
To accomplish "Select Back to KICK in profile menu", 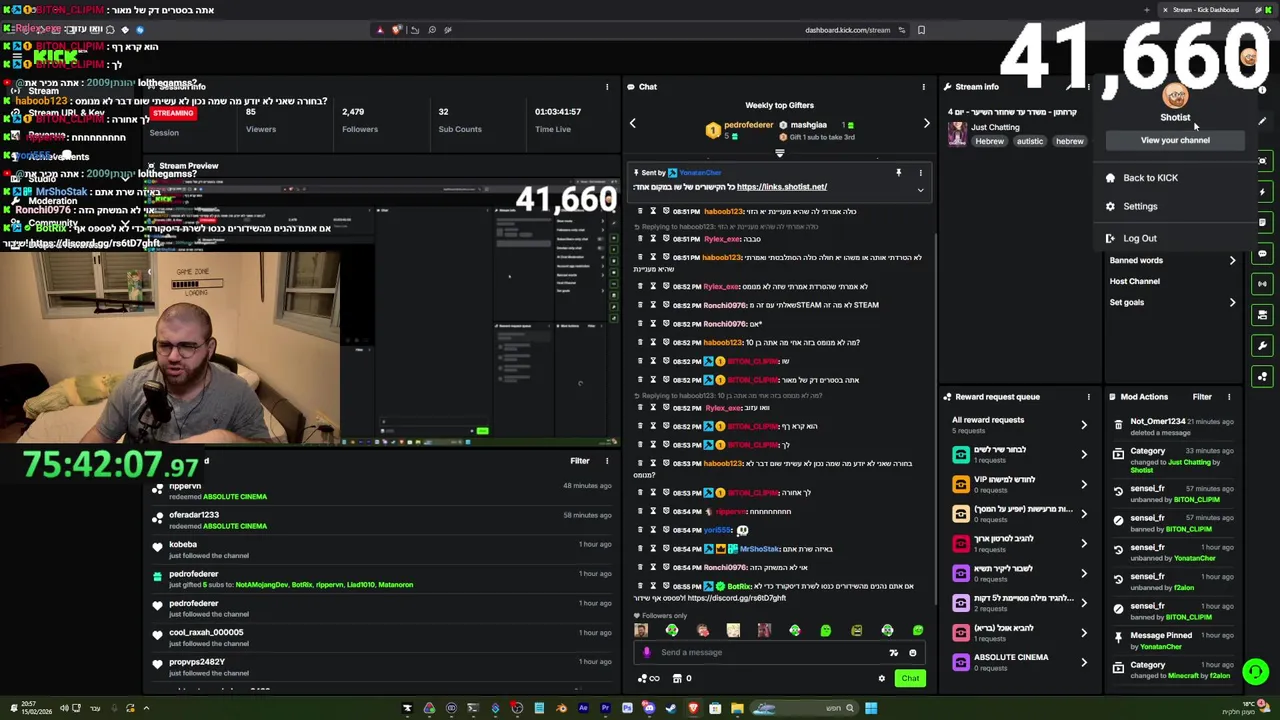I will pos(1175,178).
